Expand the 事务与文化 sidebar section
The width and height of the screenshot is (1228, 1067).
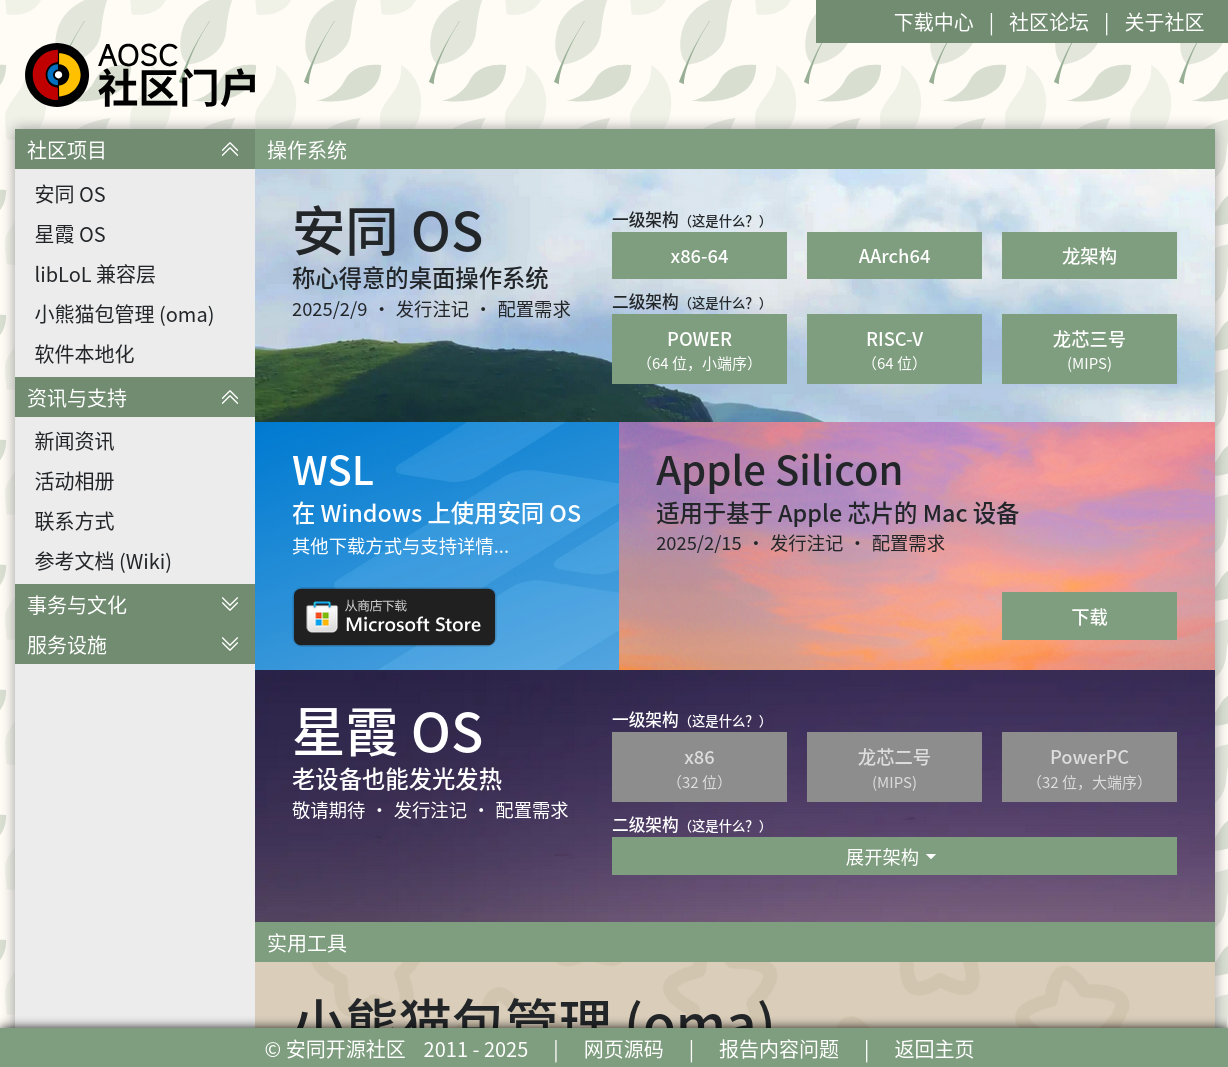(x=230, y=605)
